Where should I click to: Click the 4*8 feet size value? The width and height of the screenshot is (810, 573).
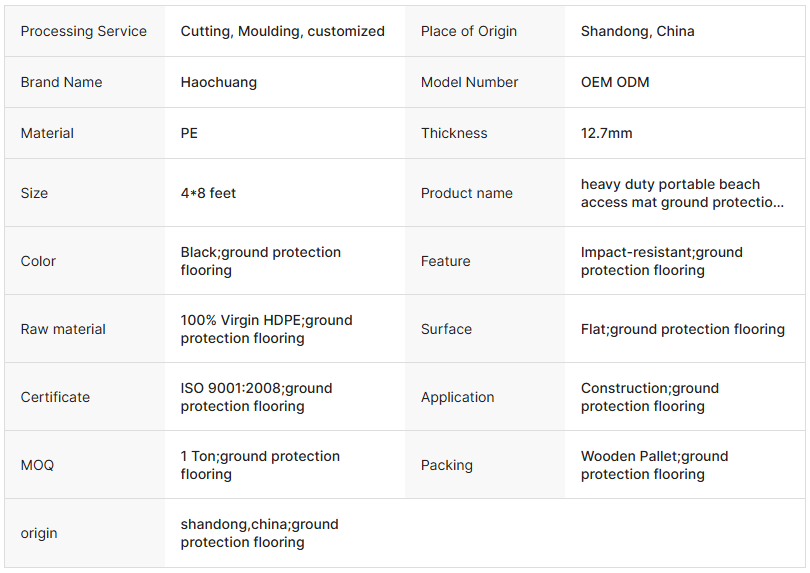208,193
